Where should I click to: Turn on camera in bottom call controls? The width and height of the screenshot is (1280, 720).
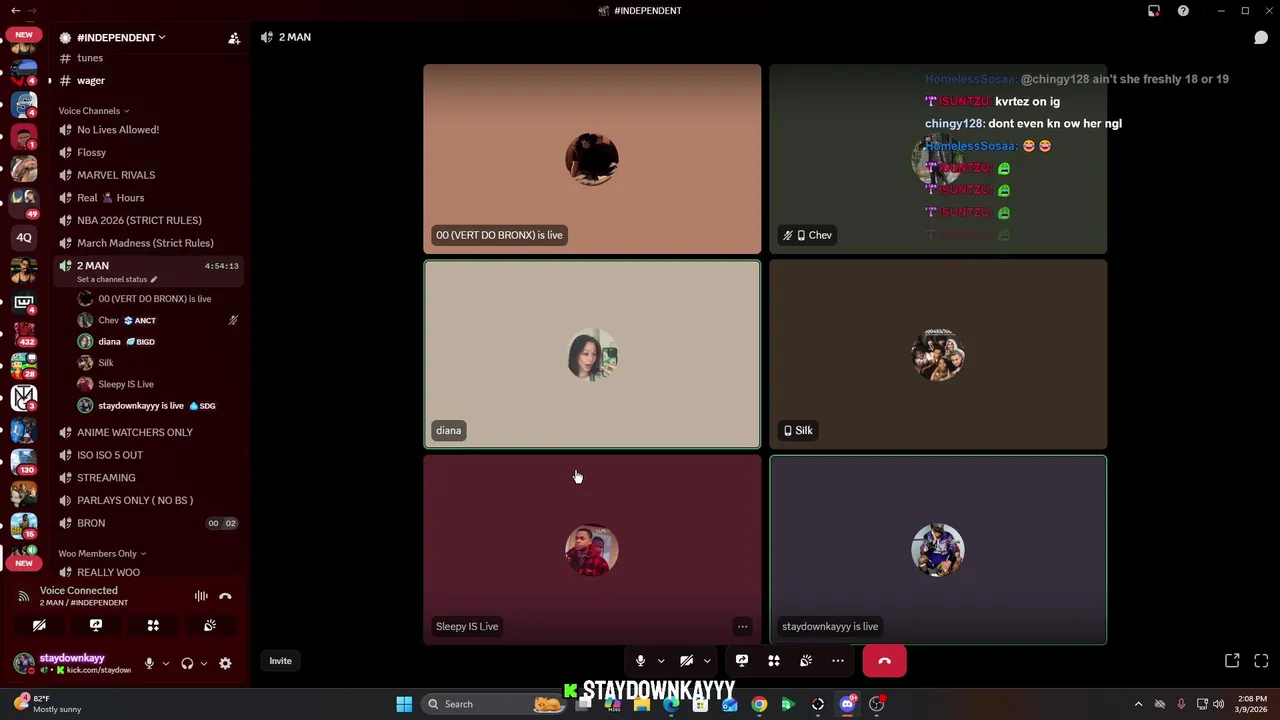click(x=686, y=661)
